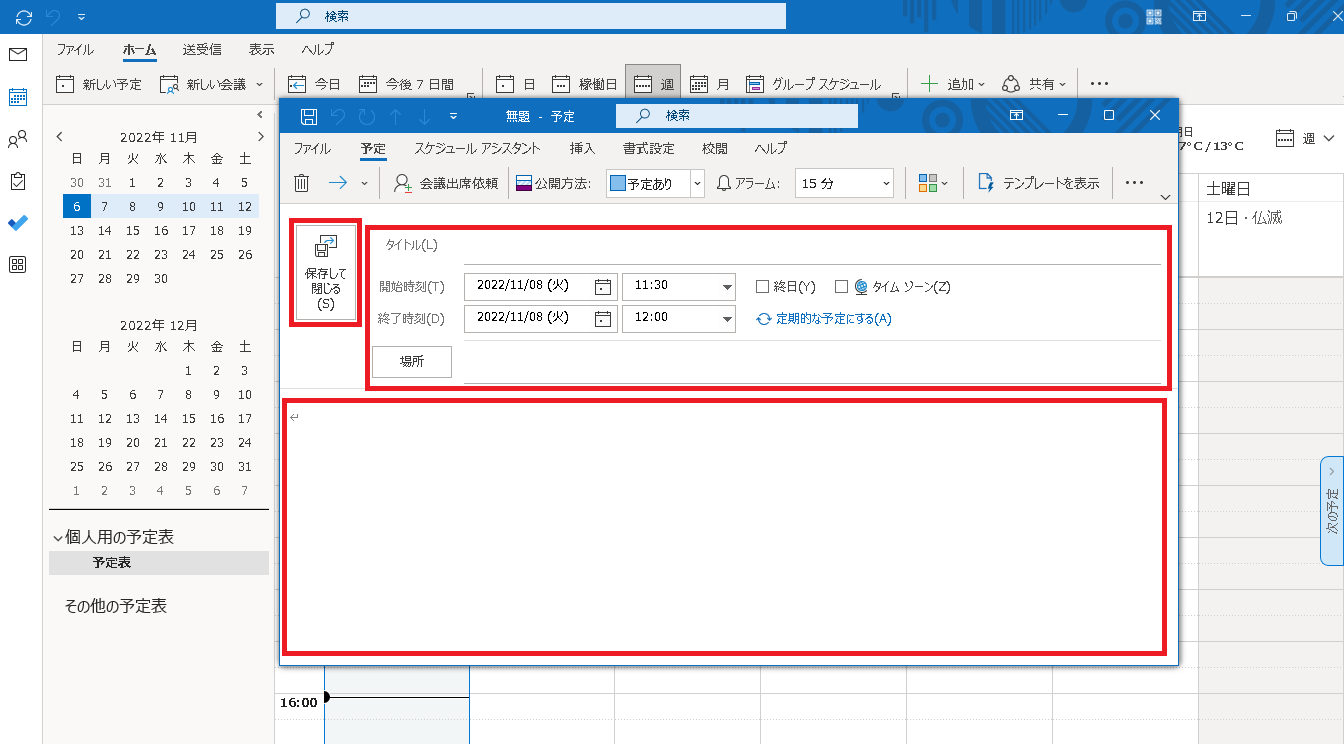Image resolution: width=1344 pixels, height=744 pixels.
Task: Click the title (タイトル) input field
Action: 810,246
